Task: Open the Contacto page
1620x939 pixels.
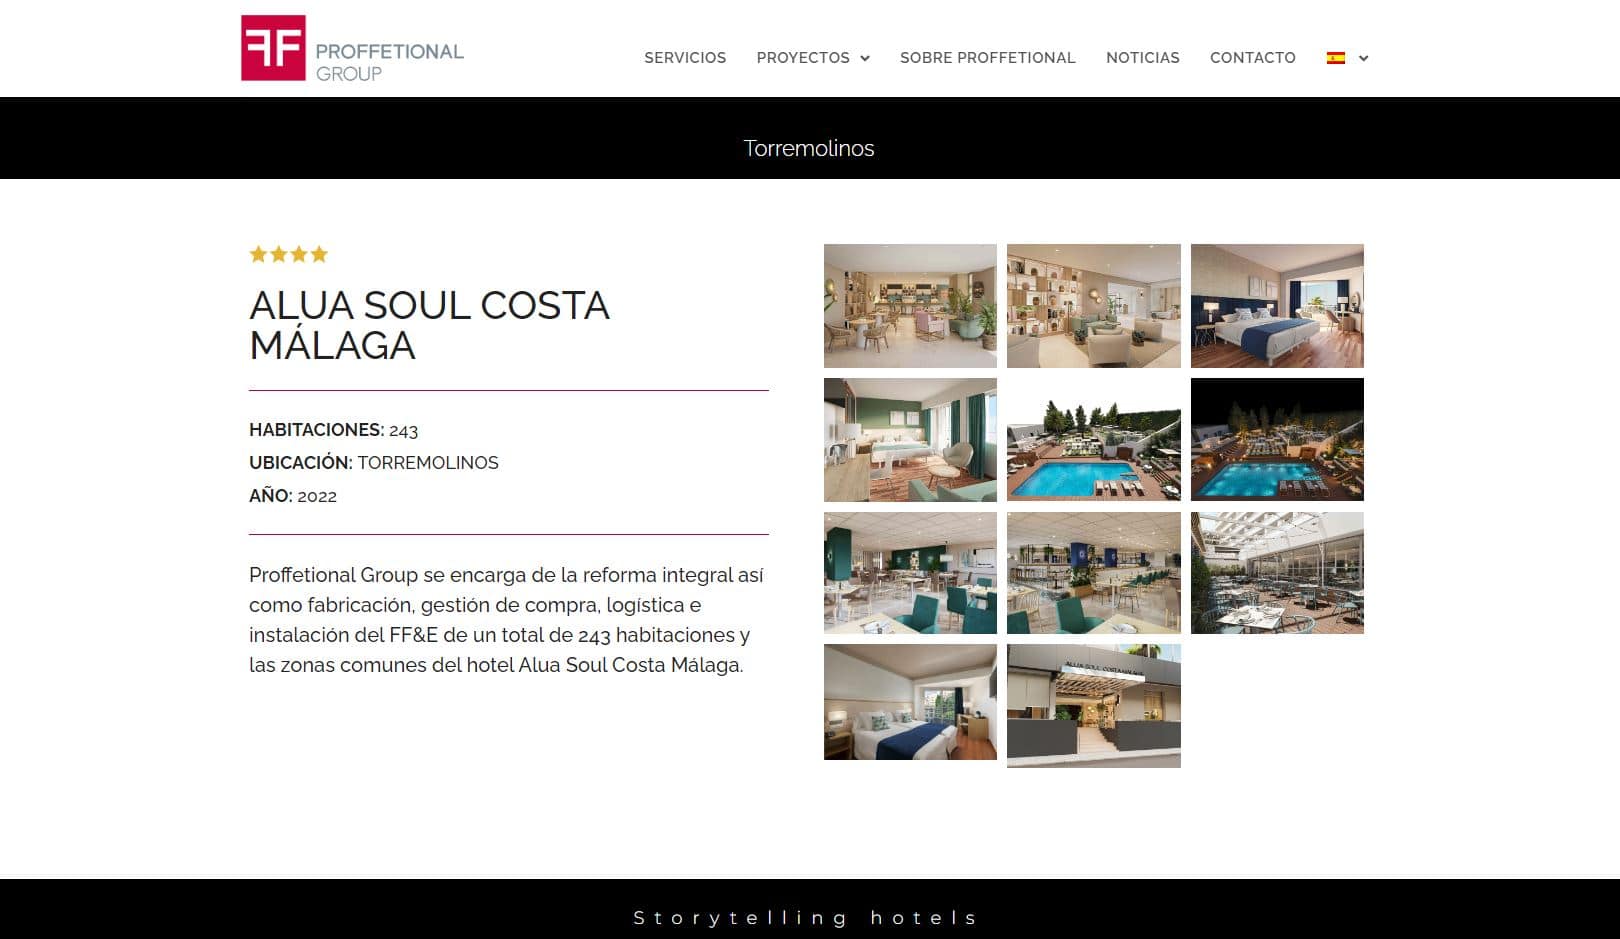Action: (1253, 58)
